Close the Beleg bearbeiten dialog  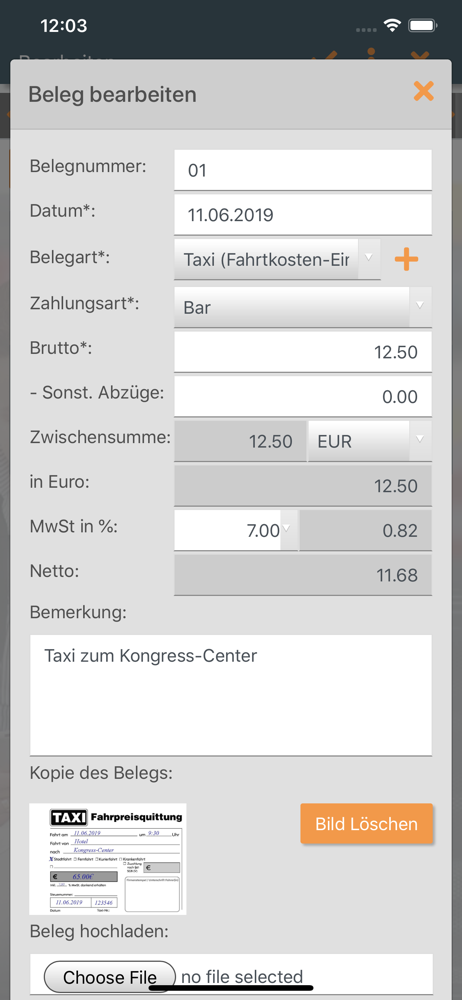[423, 92]
